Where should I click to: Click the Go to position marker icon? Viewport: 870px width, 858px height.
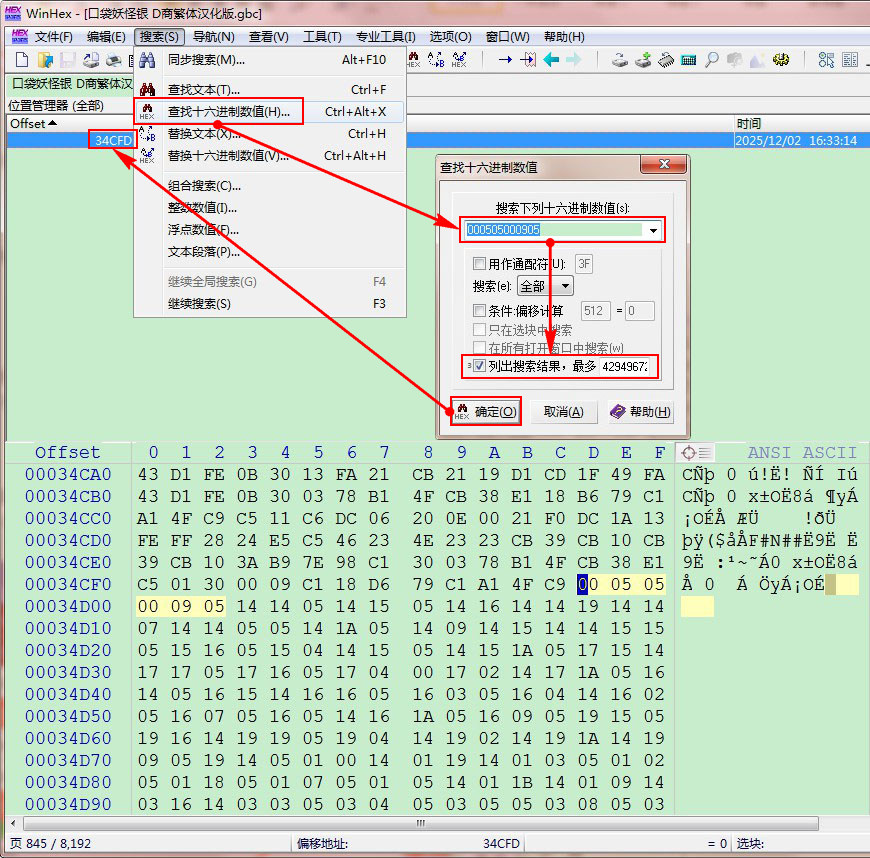tap(528, 59)
